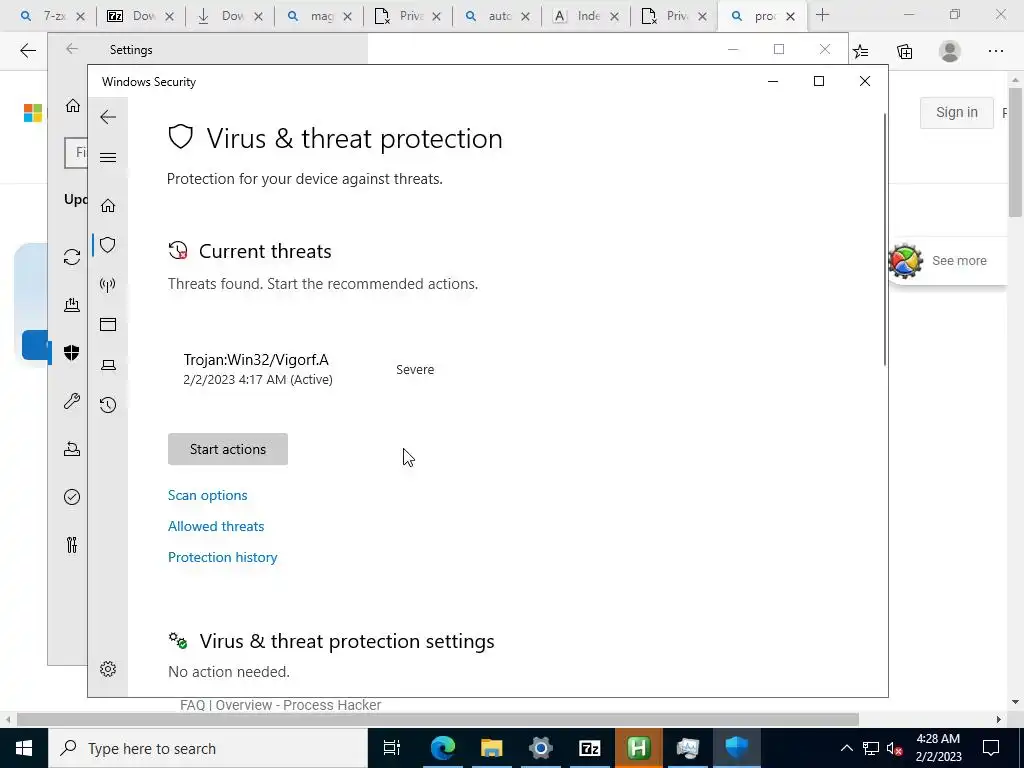
Task: Open notification center icon
Action: (991, 748)
